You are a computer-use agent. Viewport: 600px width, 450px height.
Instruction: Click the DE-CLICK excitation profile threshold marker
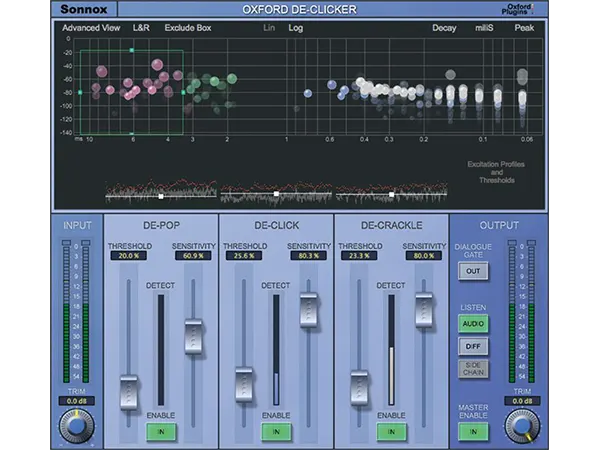coord(276,194)
